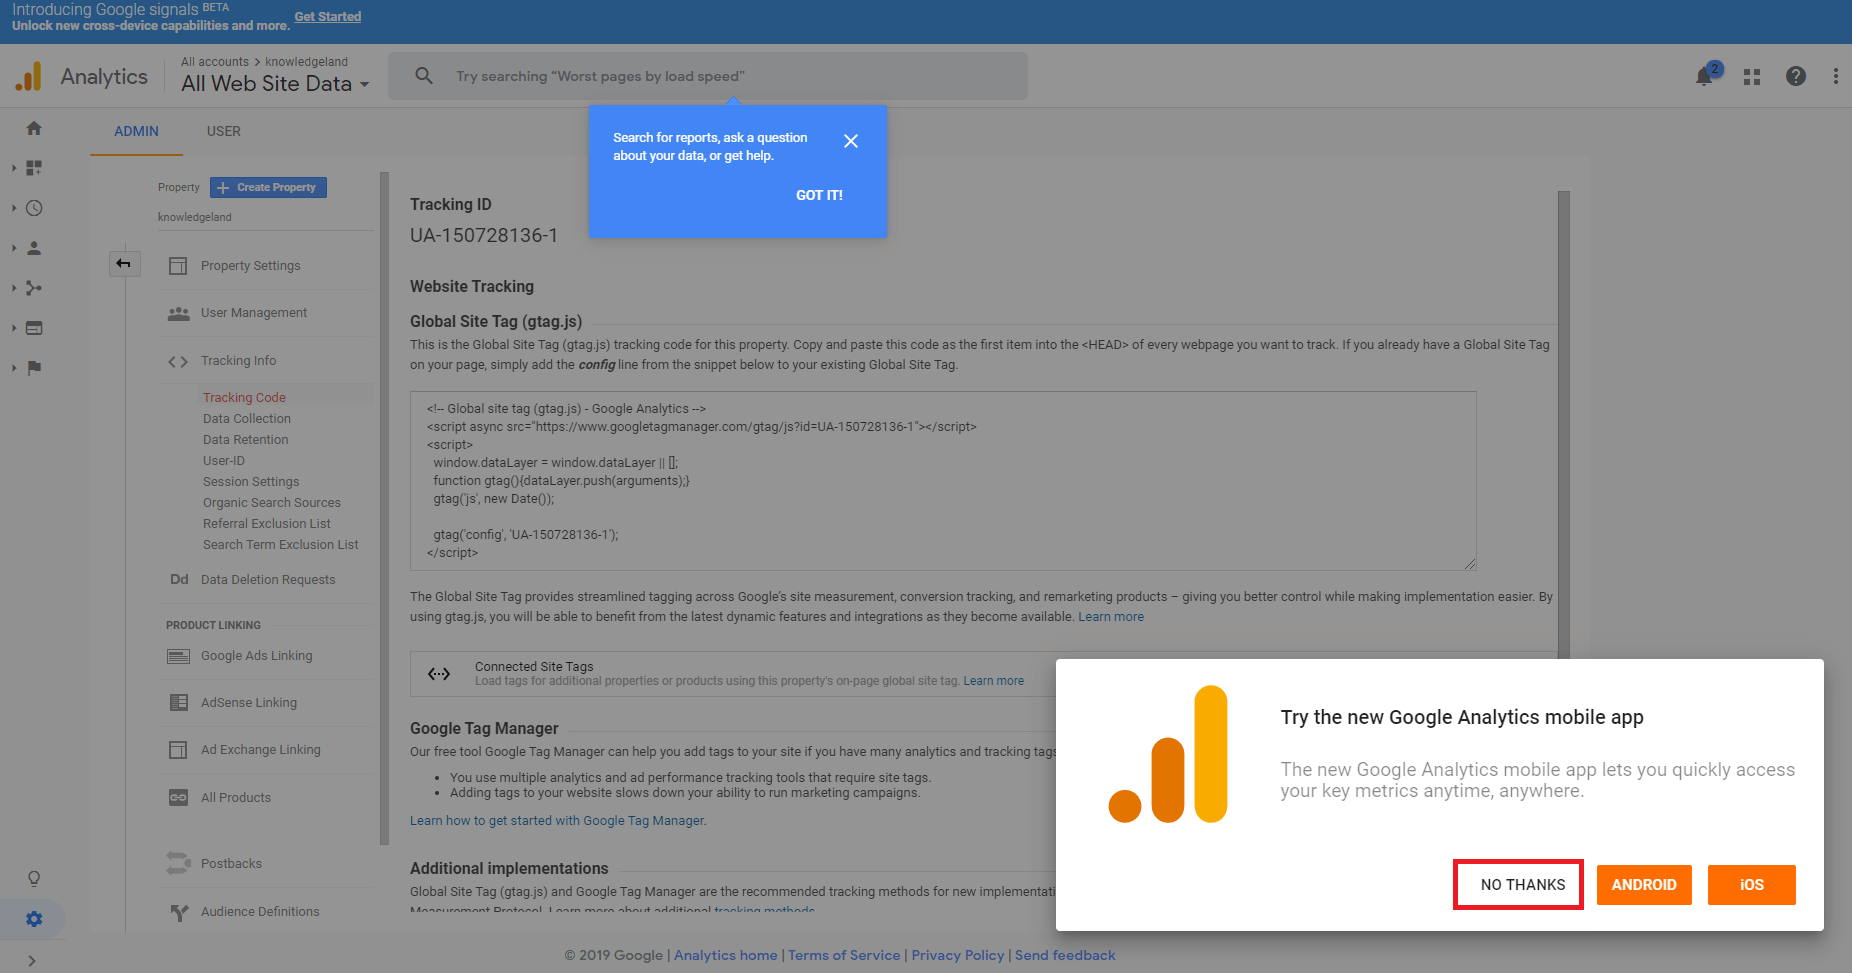This screenshot has width=1852, height=973.
Task: Open the Audience person icon
Action: click(x=34, y=248)
